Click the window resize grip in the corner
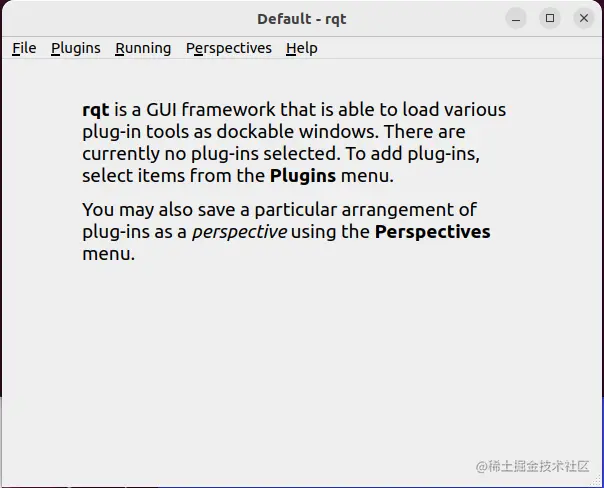The image size is (604, 488). pos(596,480)
